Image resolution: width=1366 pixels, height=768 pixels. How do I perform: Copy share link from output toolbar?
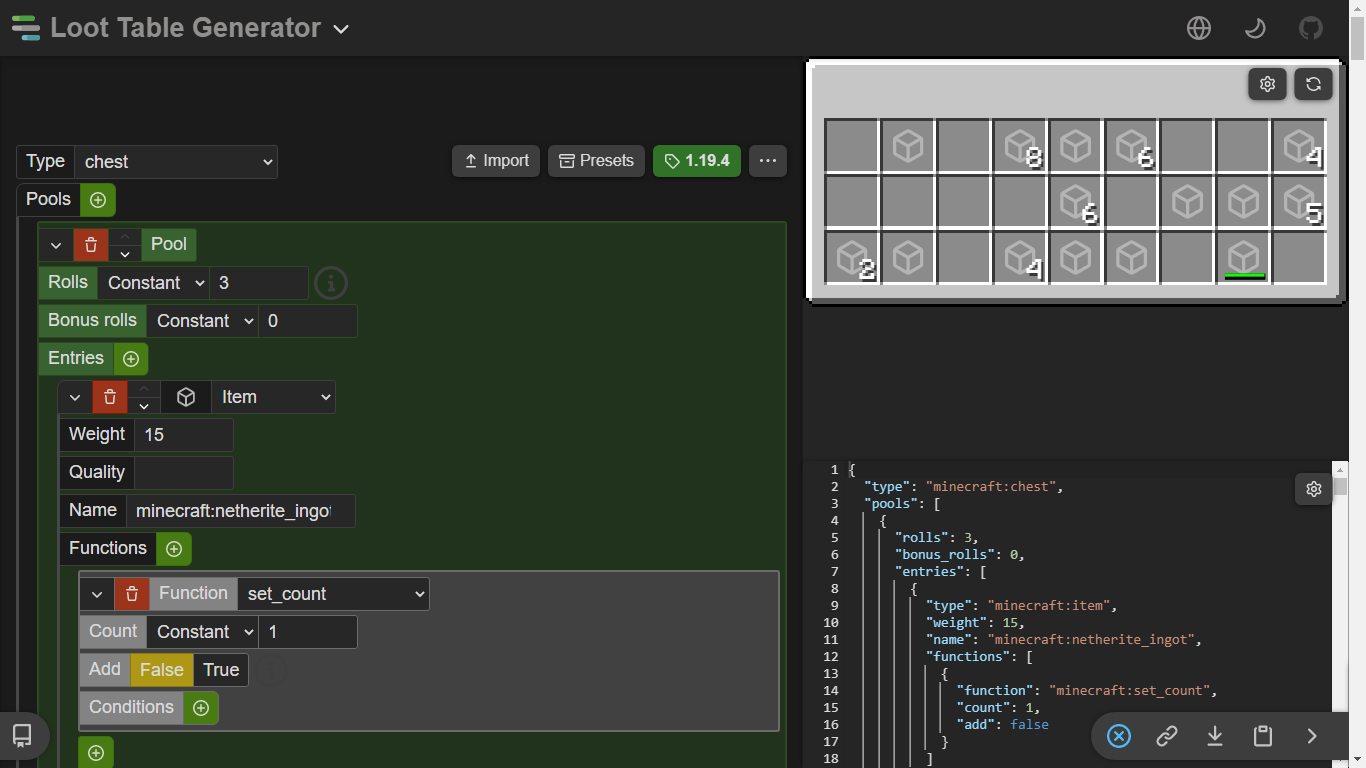click(x=1167, y=737)
